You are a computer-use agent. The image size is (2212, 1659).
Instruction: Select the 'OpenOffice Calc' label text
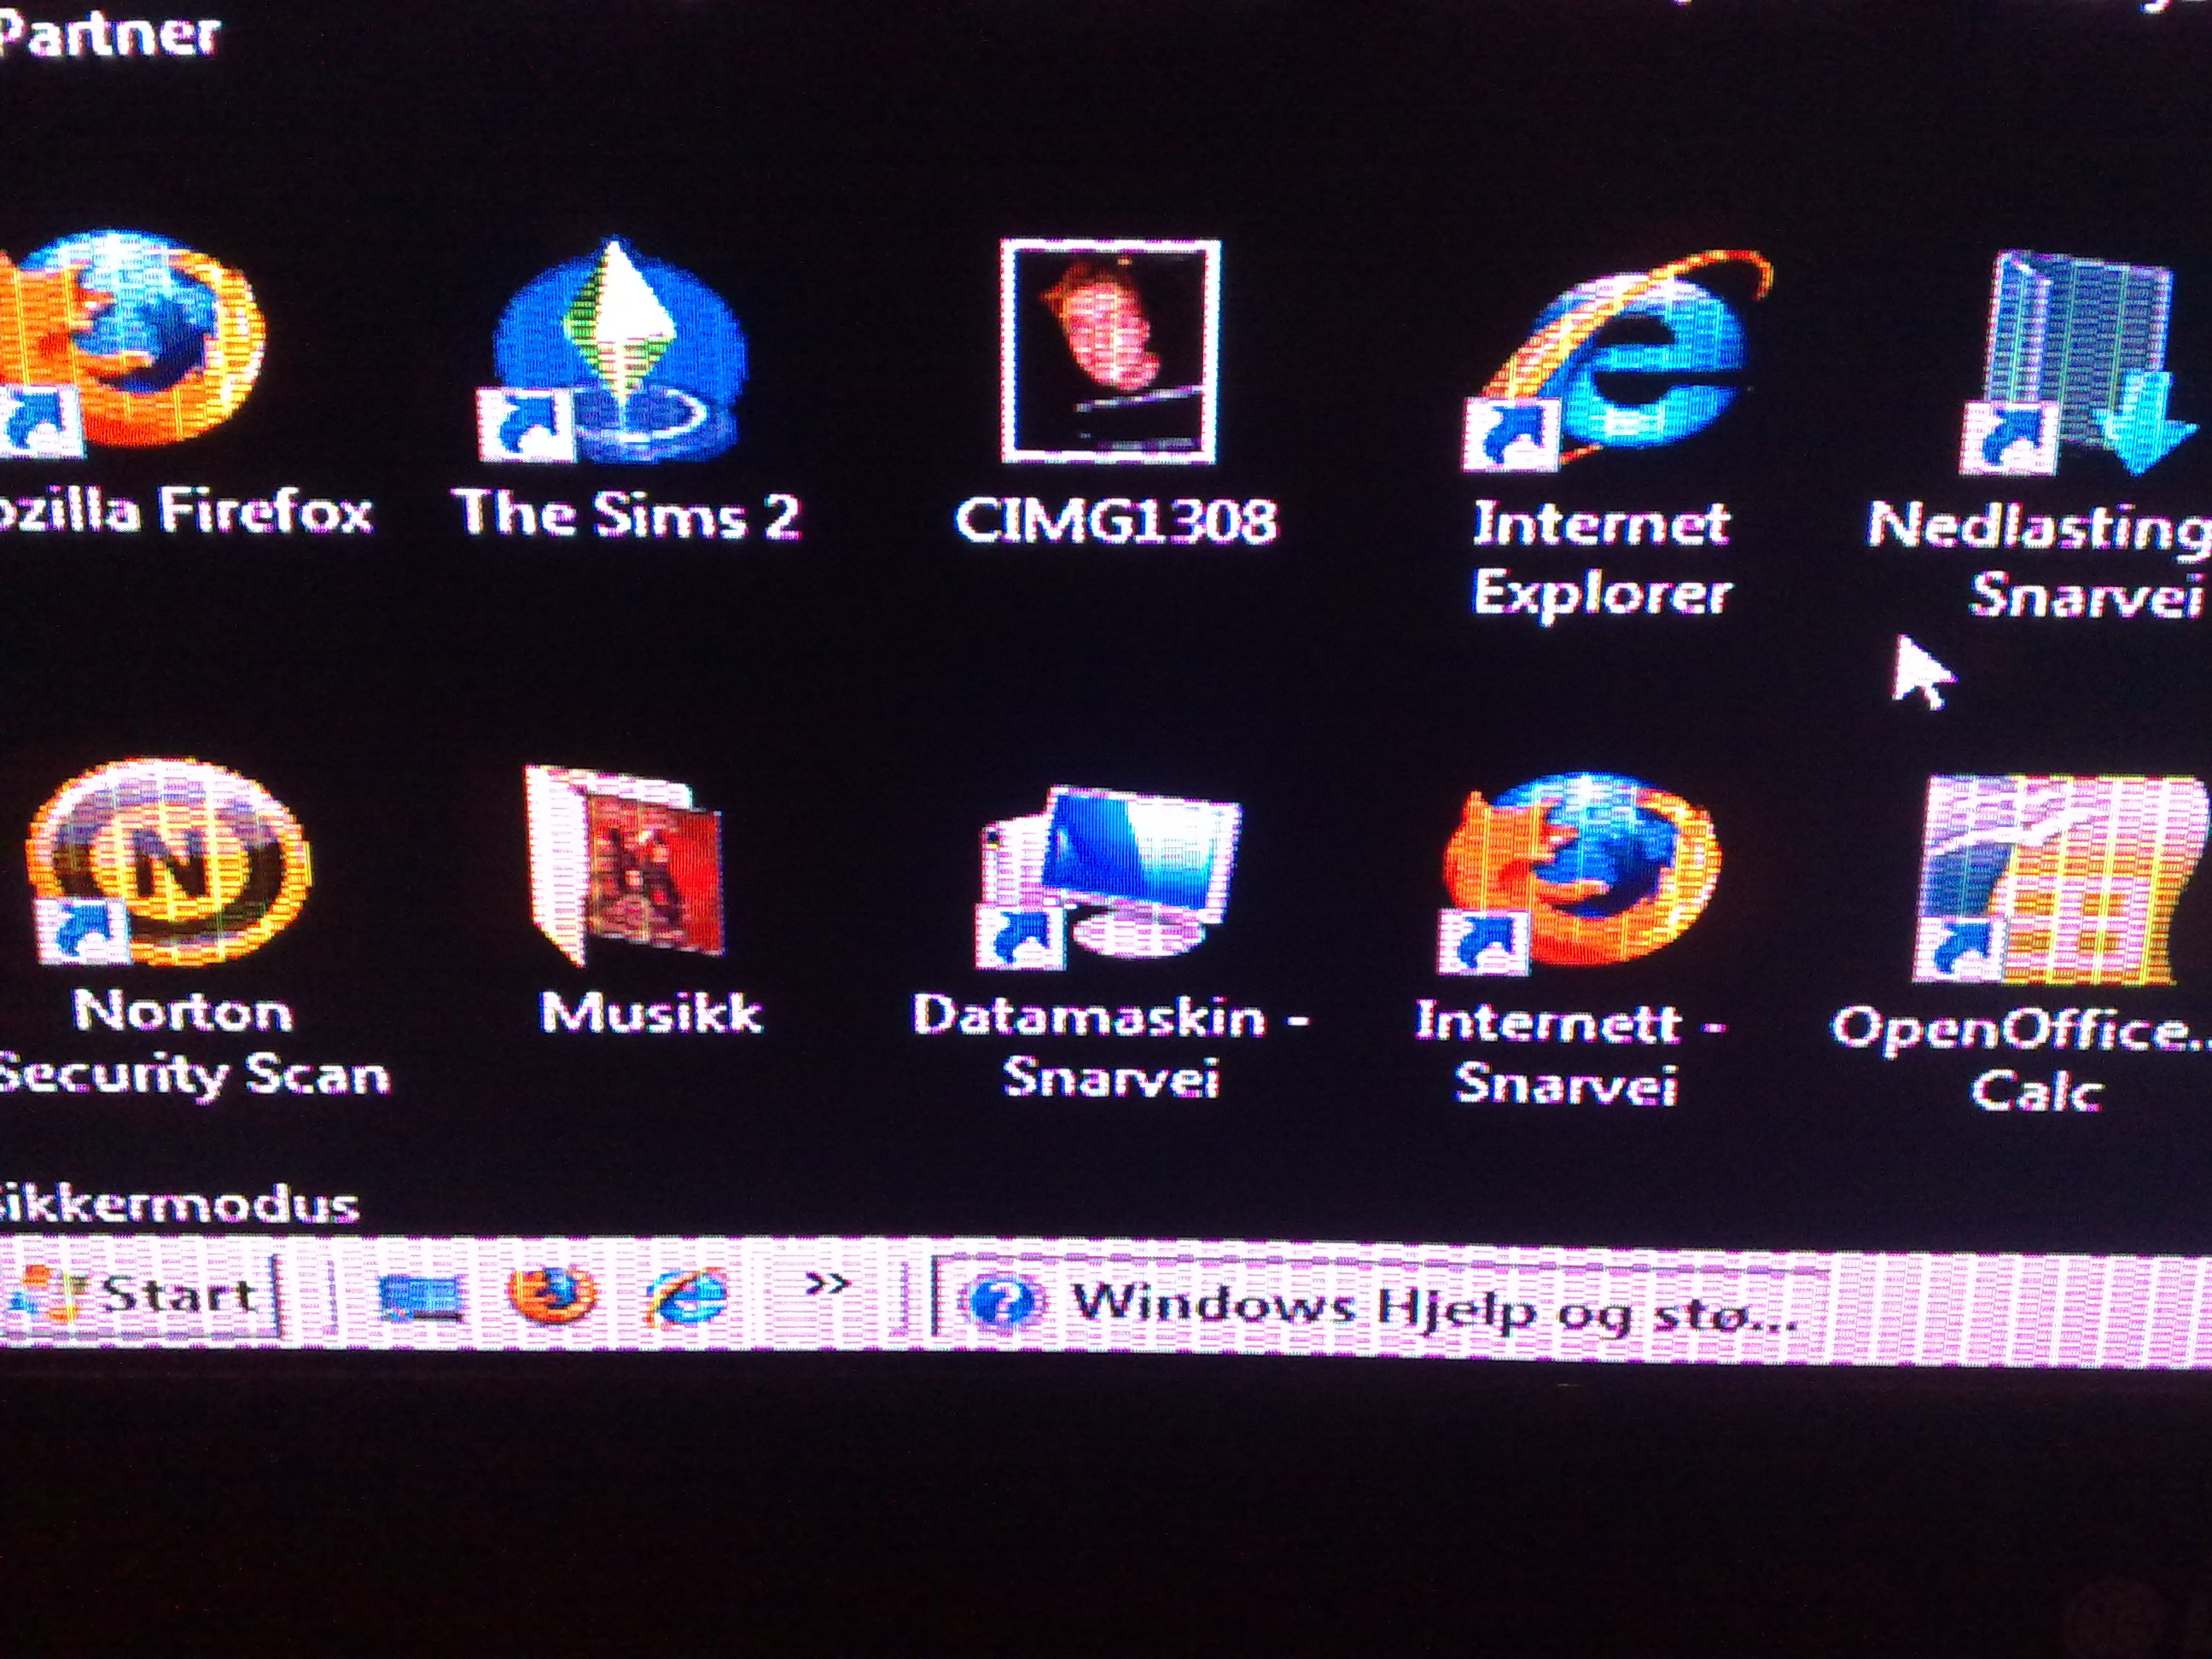coord(2022,1060)
